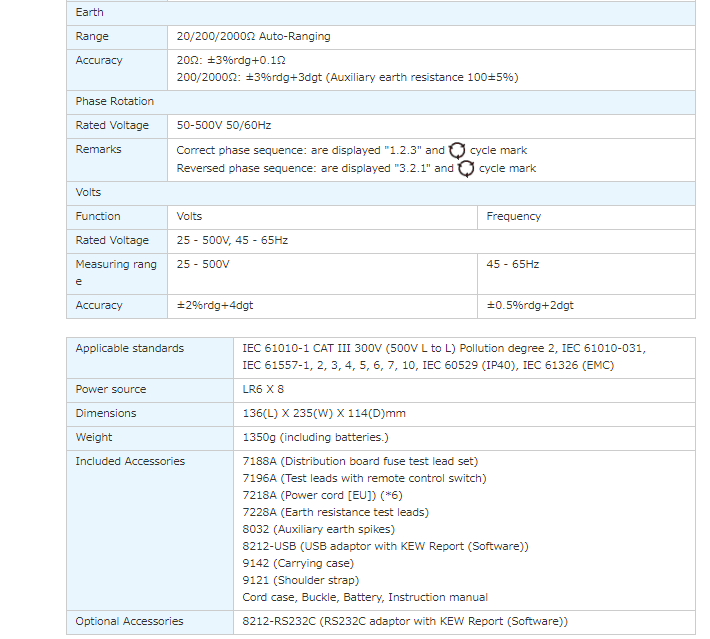Click the cycle mark icon after "1.2.3"

pyautogui.click(x=457, y=151)
